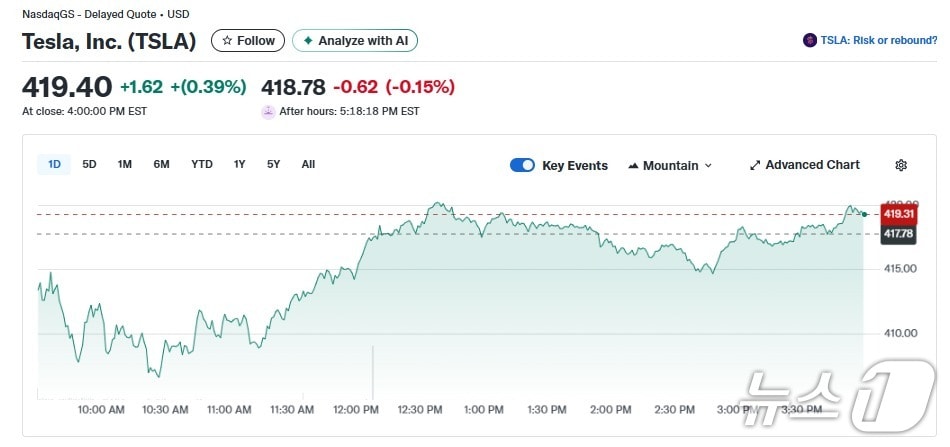Screen dimensions: 950x447
Task: Click the after hours moon icon
Action: (x=268, y=111)
